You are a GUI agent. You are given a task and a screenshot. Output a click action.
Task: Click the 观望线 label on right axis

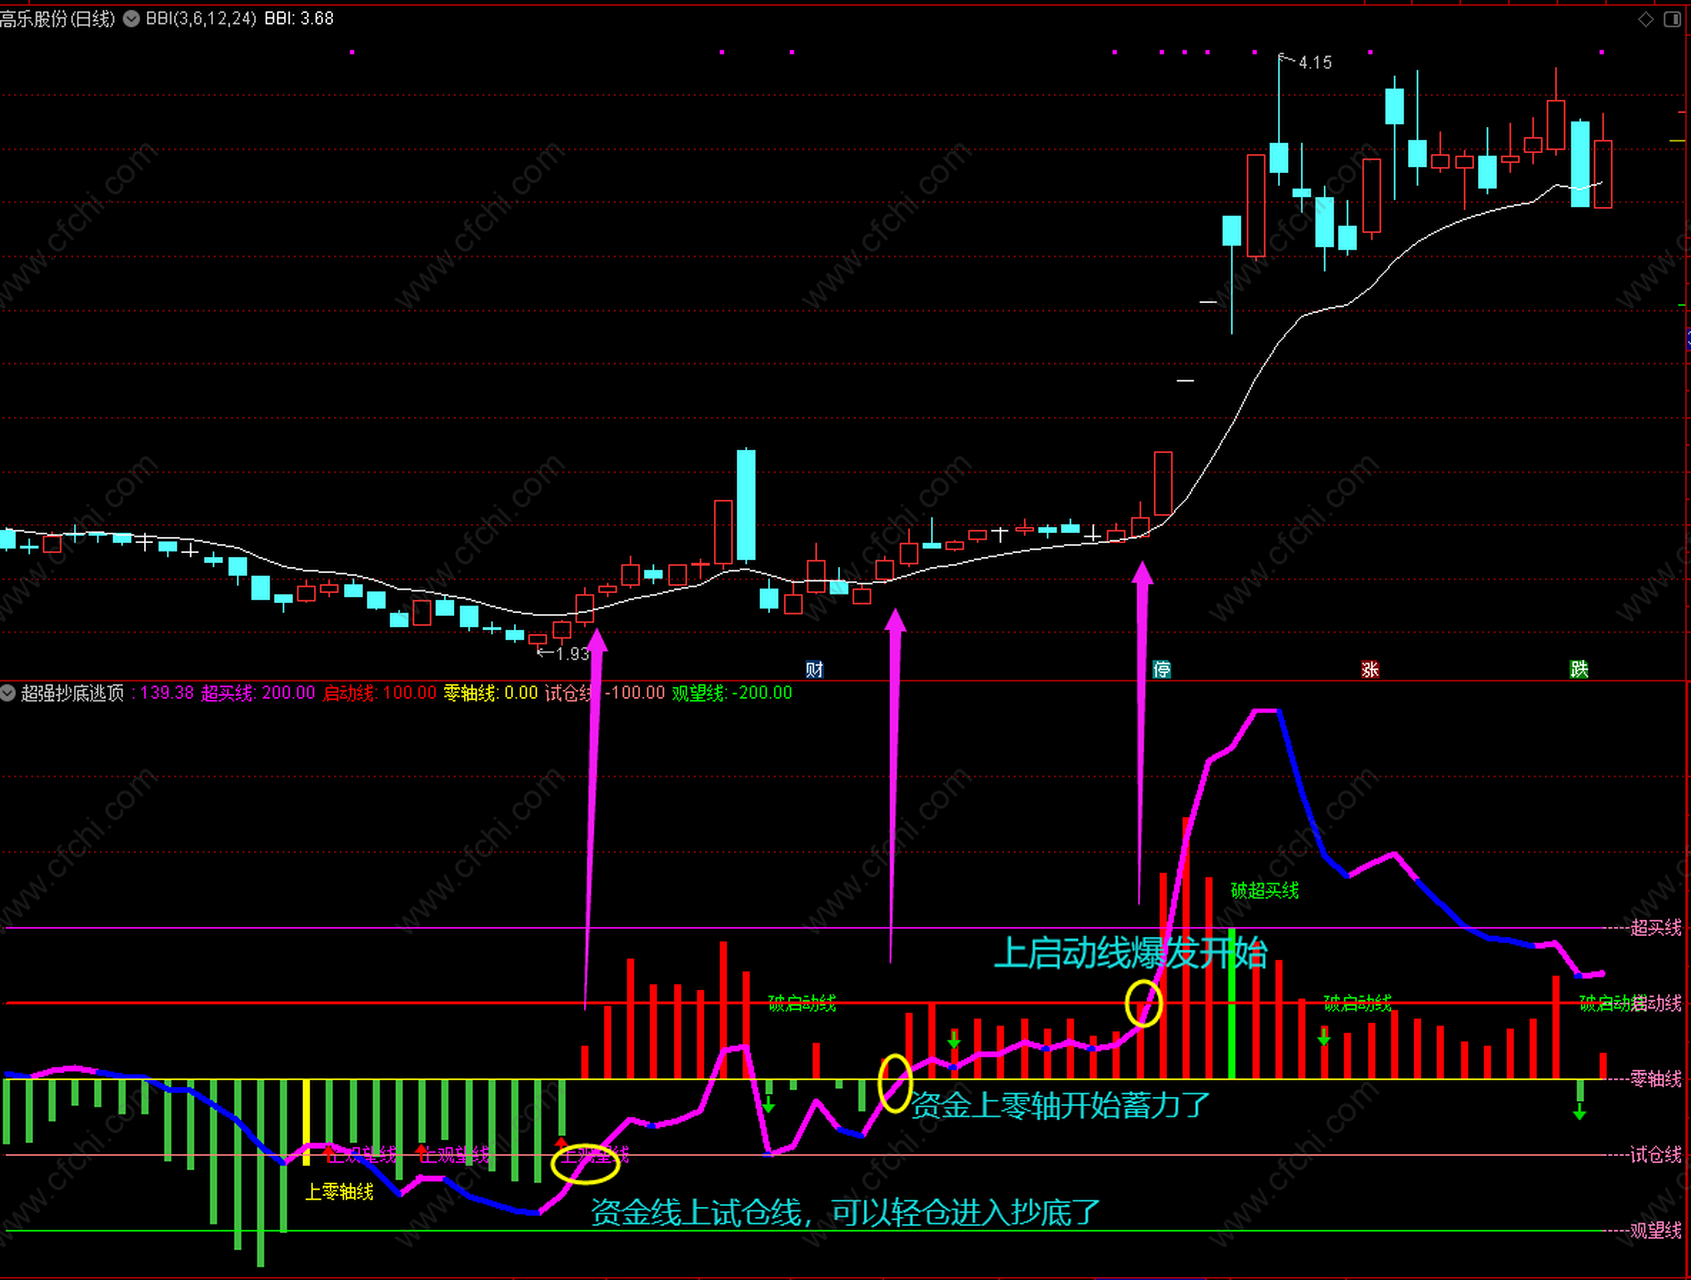pos(1656,1231)
